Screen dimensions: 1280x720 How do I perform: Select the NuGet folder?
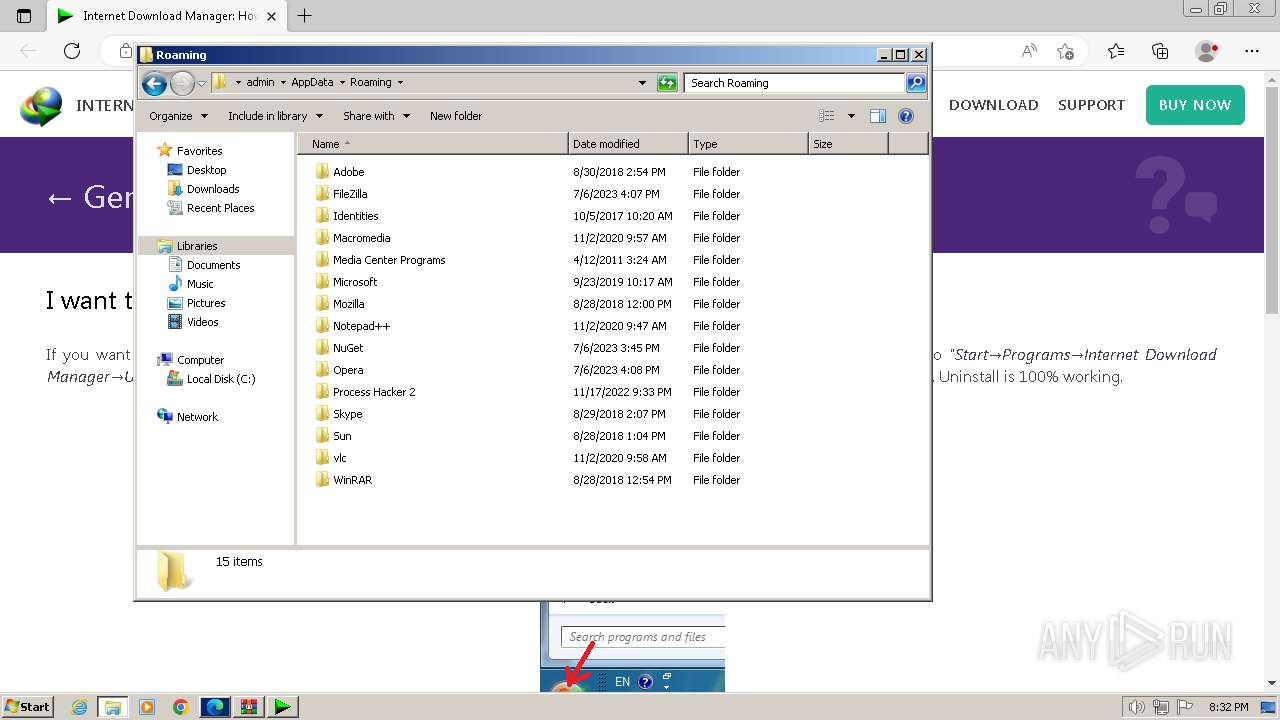click(x=348, y=348)
